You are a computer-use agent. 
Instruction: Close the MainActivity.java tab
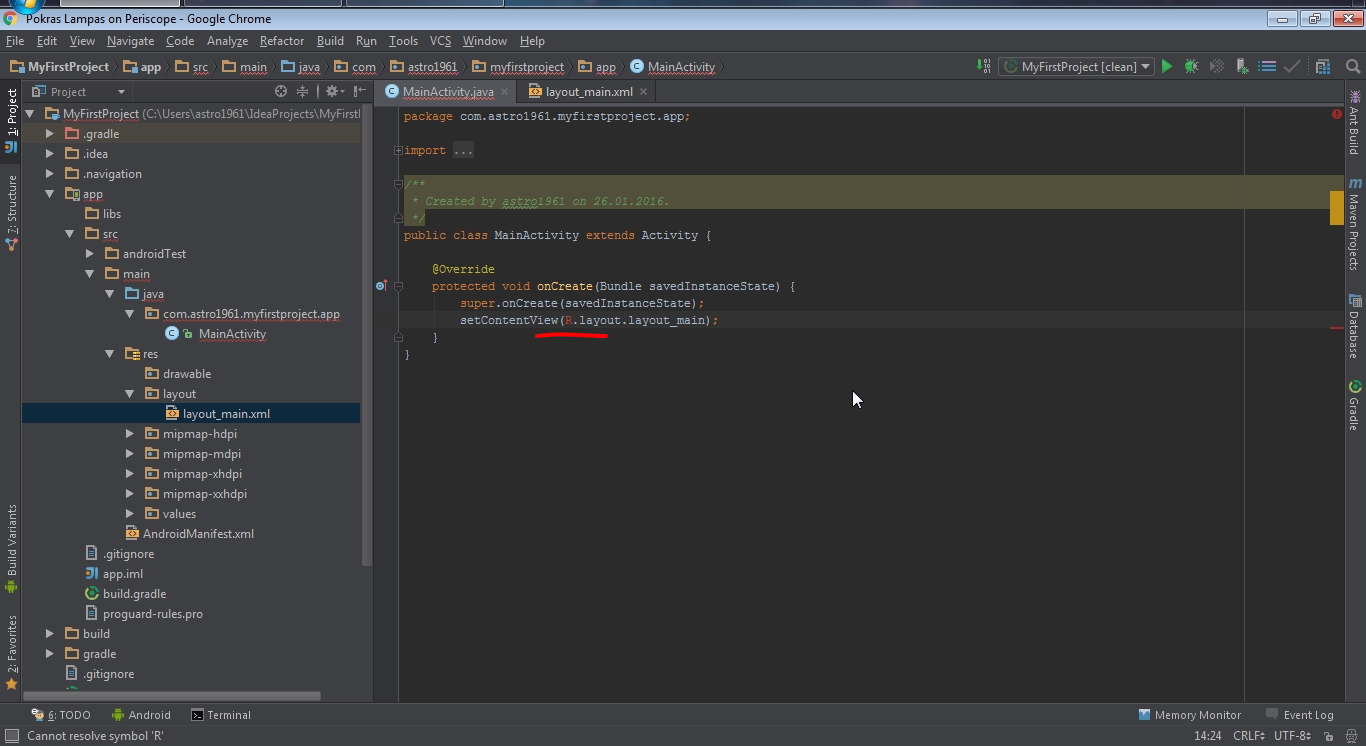[x=505, y=91]
